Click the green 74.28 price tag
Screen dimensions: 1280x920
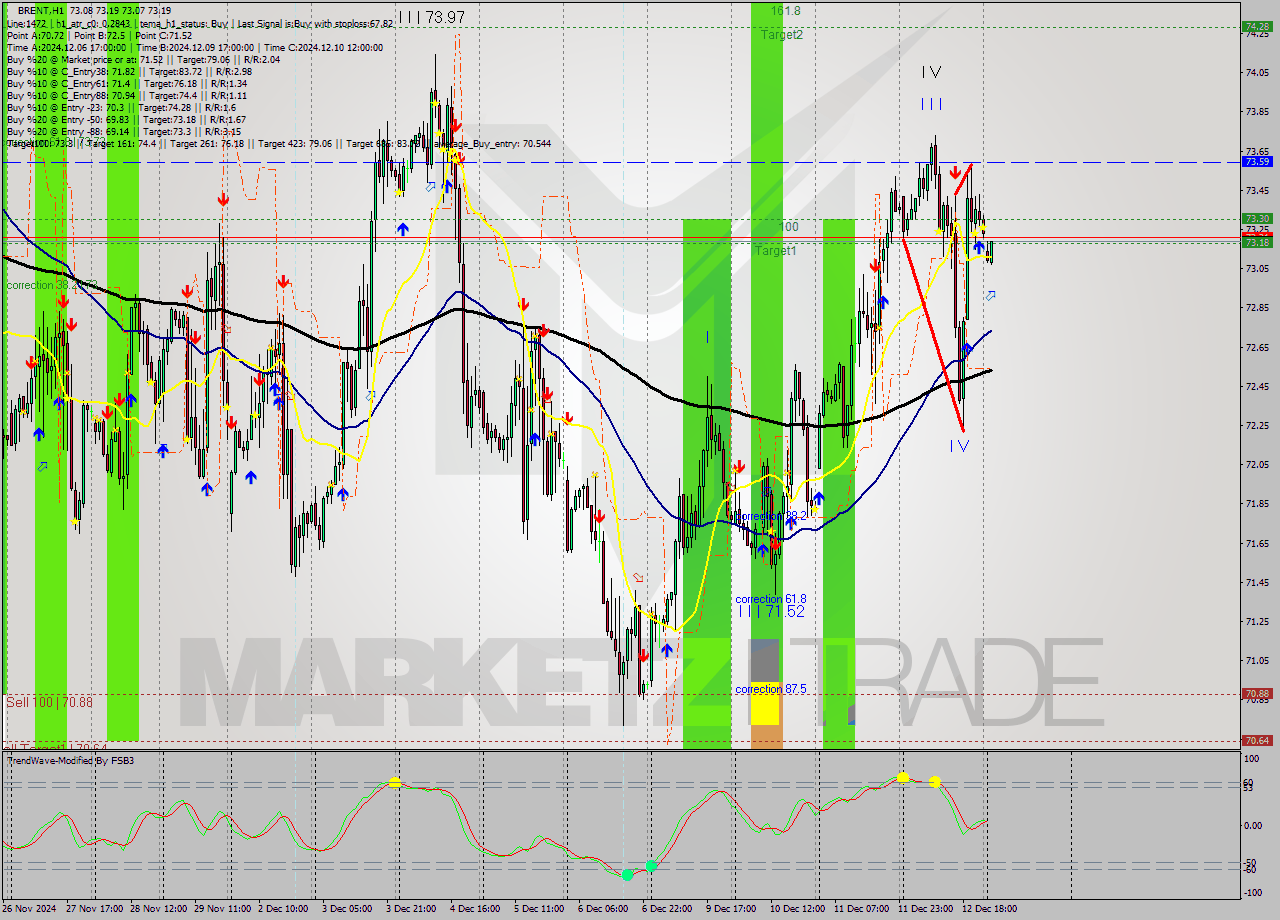[x=1256, y=27]
